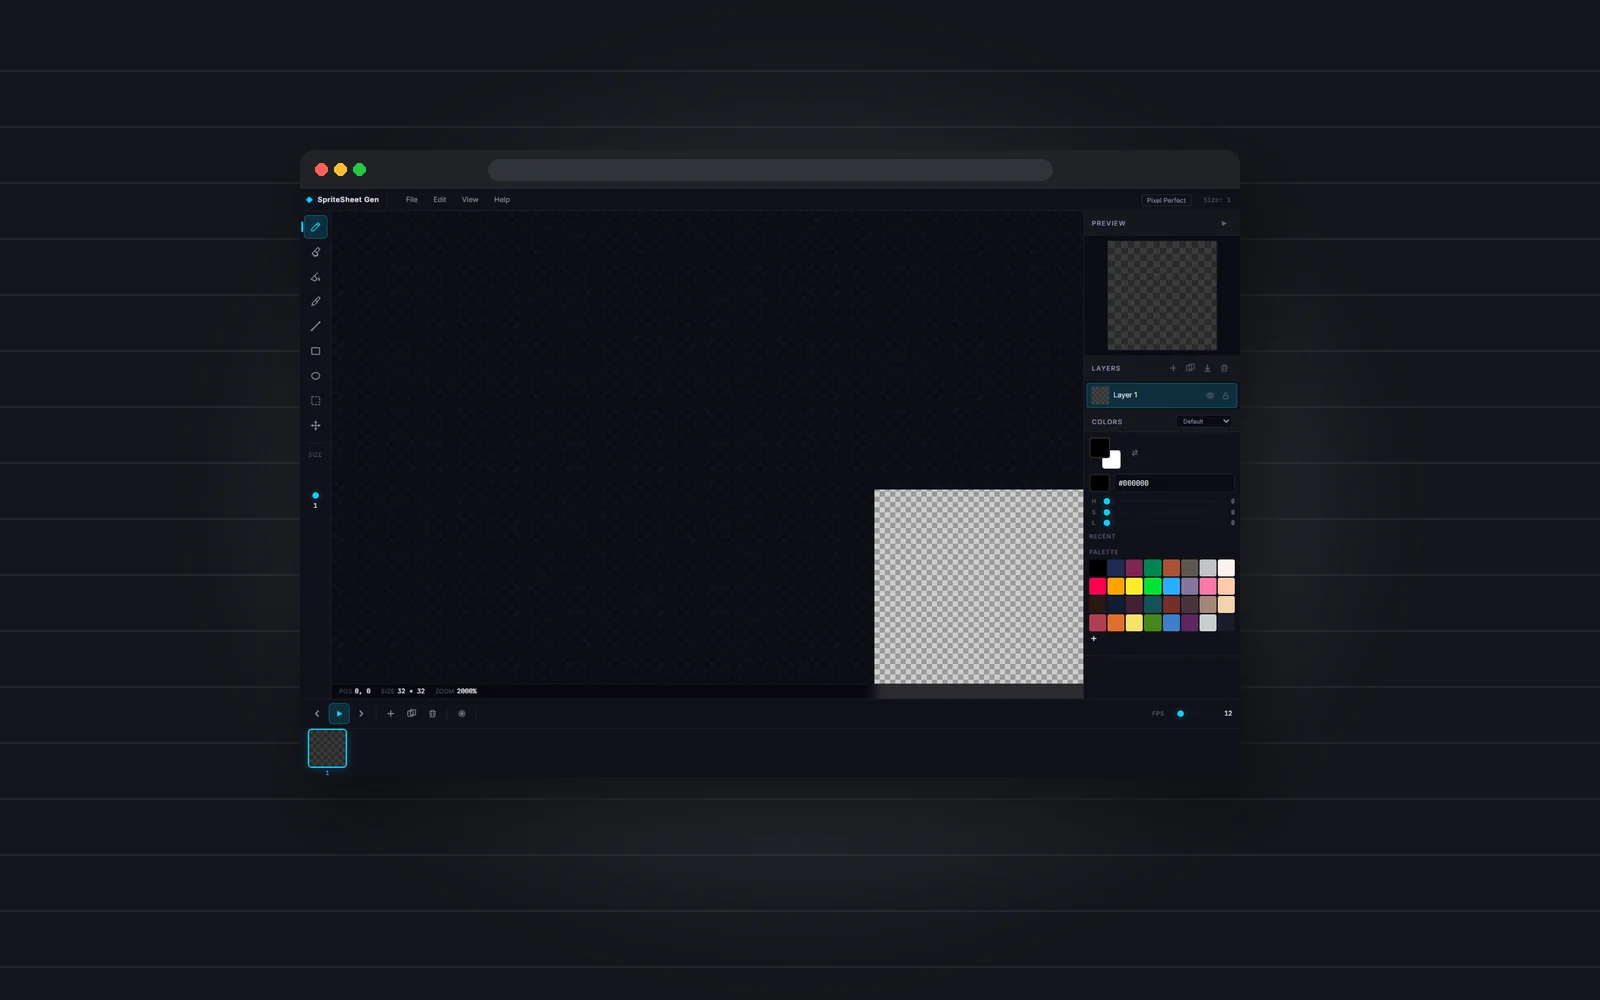Toggle Layer 1 visibility eye
Image resolution: width=1600 pixels, height=1000 pixels.
point(1210,396)
